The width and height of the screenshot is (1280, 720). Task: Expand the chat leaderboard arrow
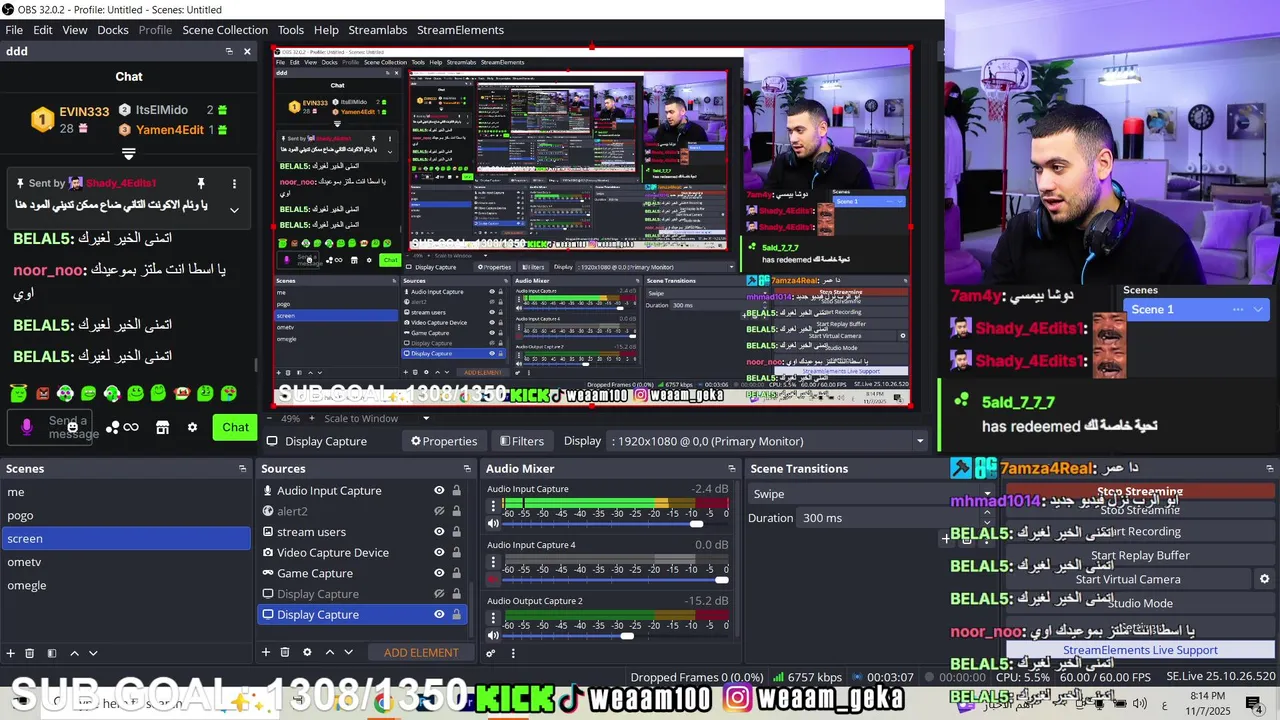pos(129,154)
